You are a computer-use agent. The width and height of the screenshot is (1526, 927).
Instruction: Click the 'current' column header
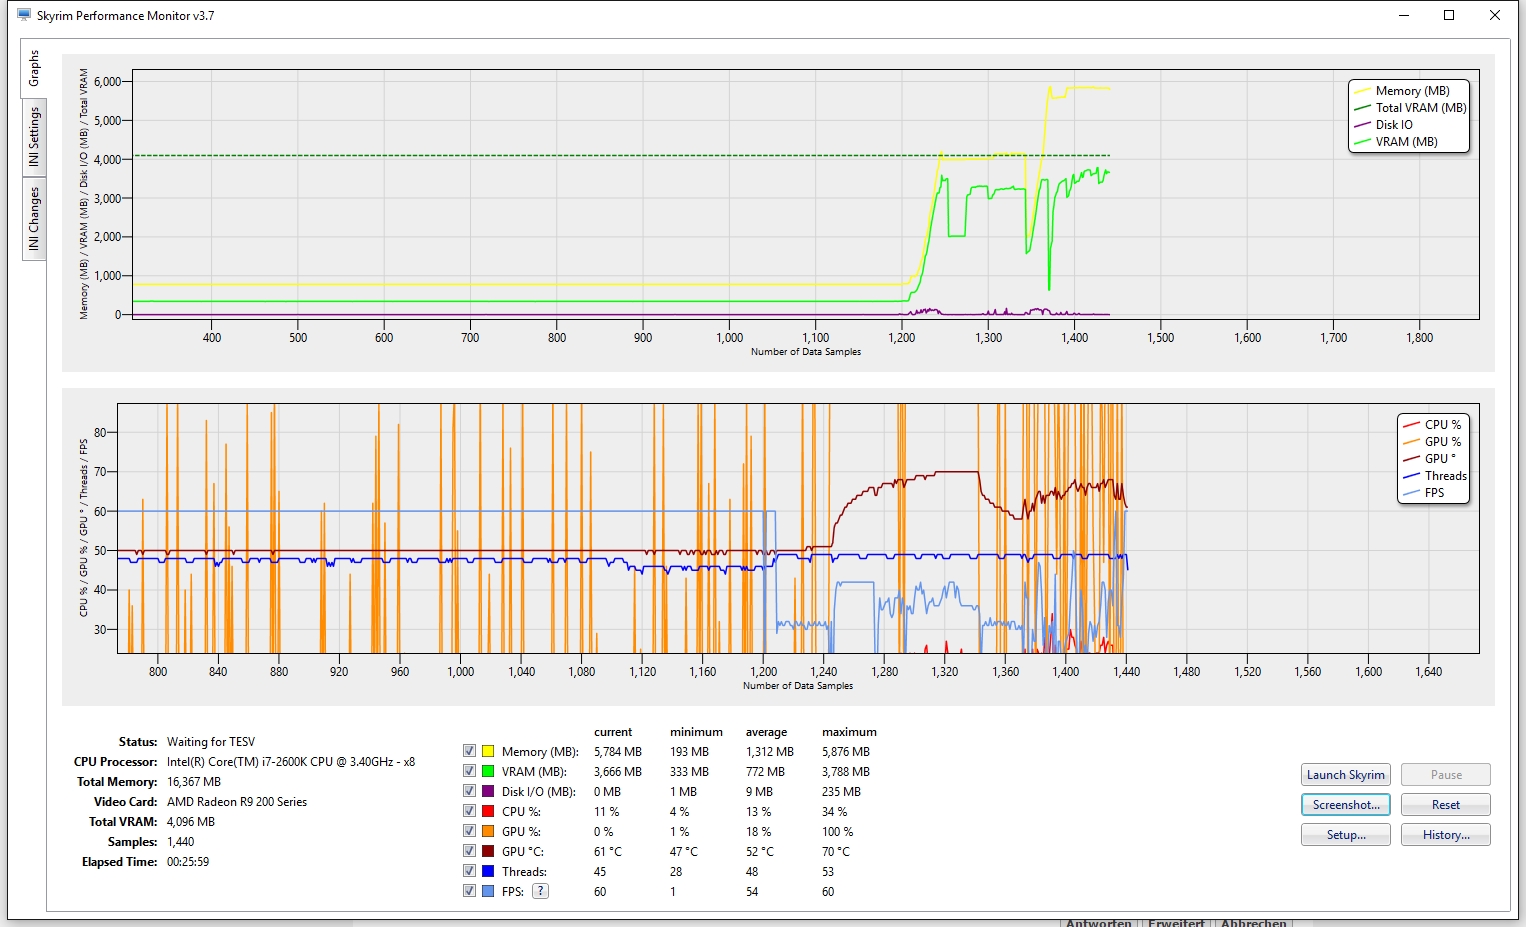tap(613, 732)
